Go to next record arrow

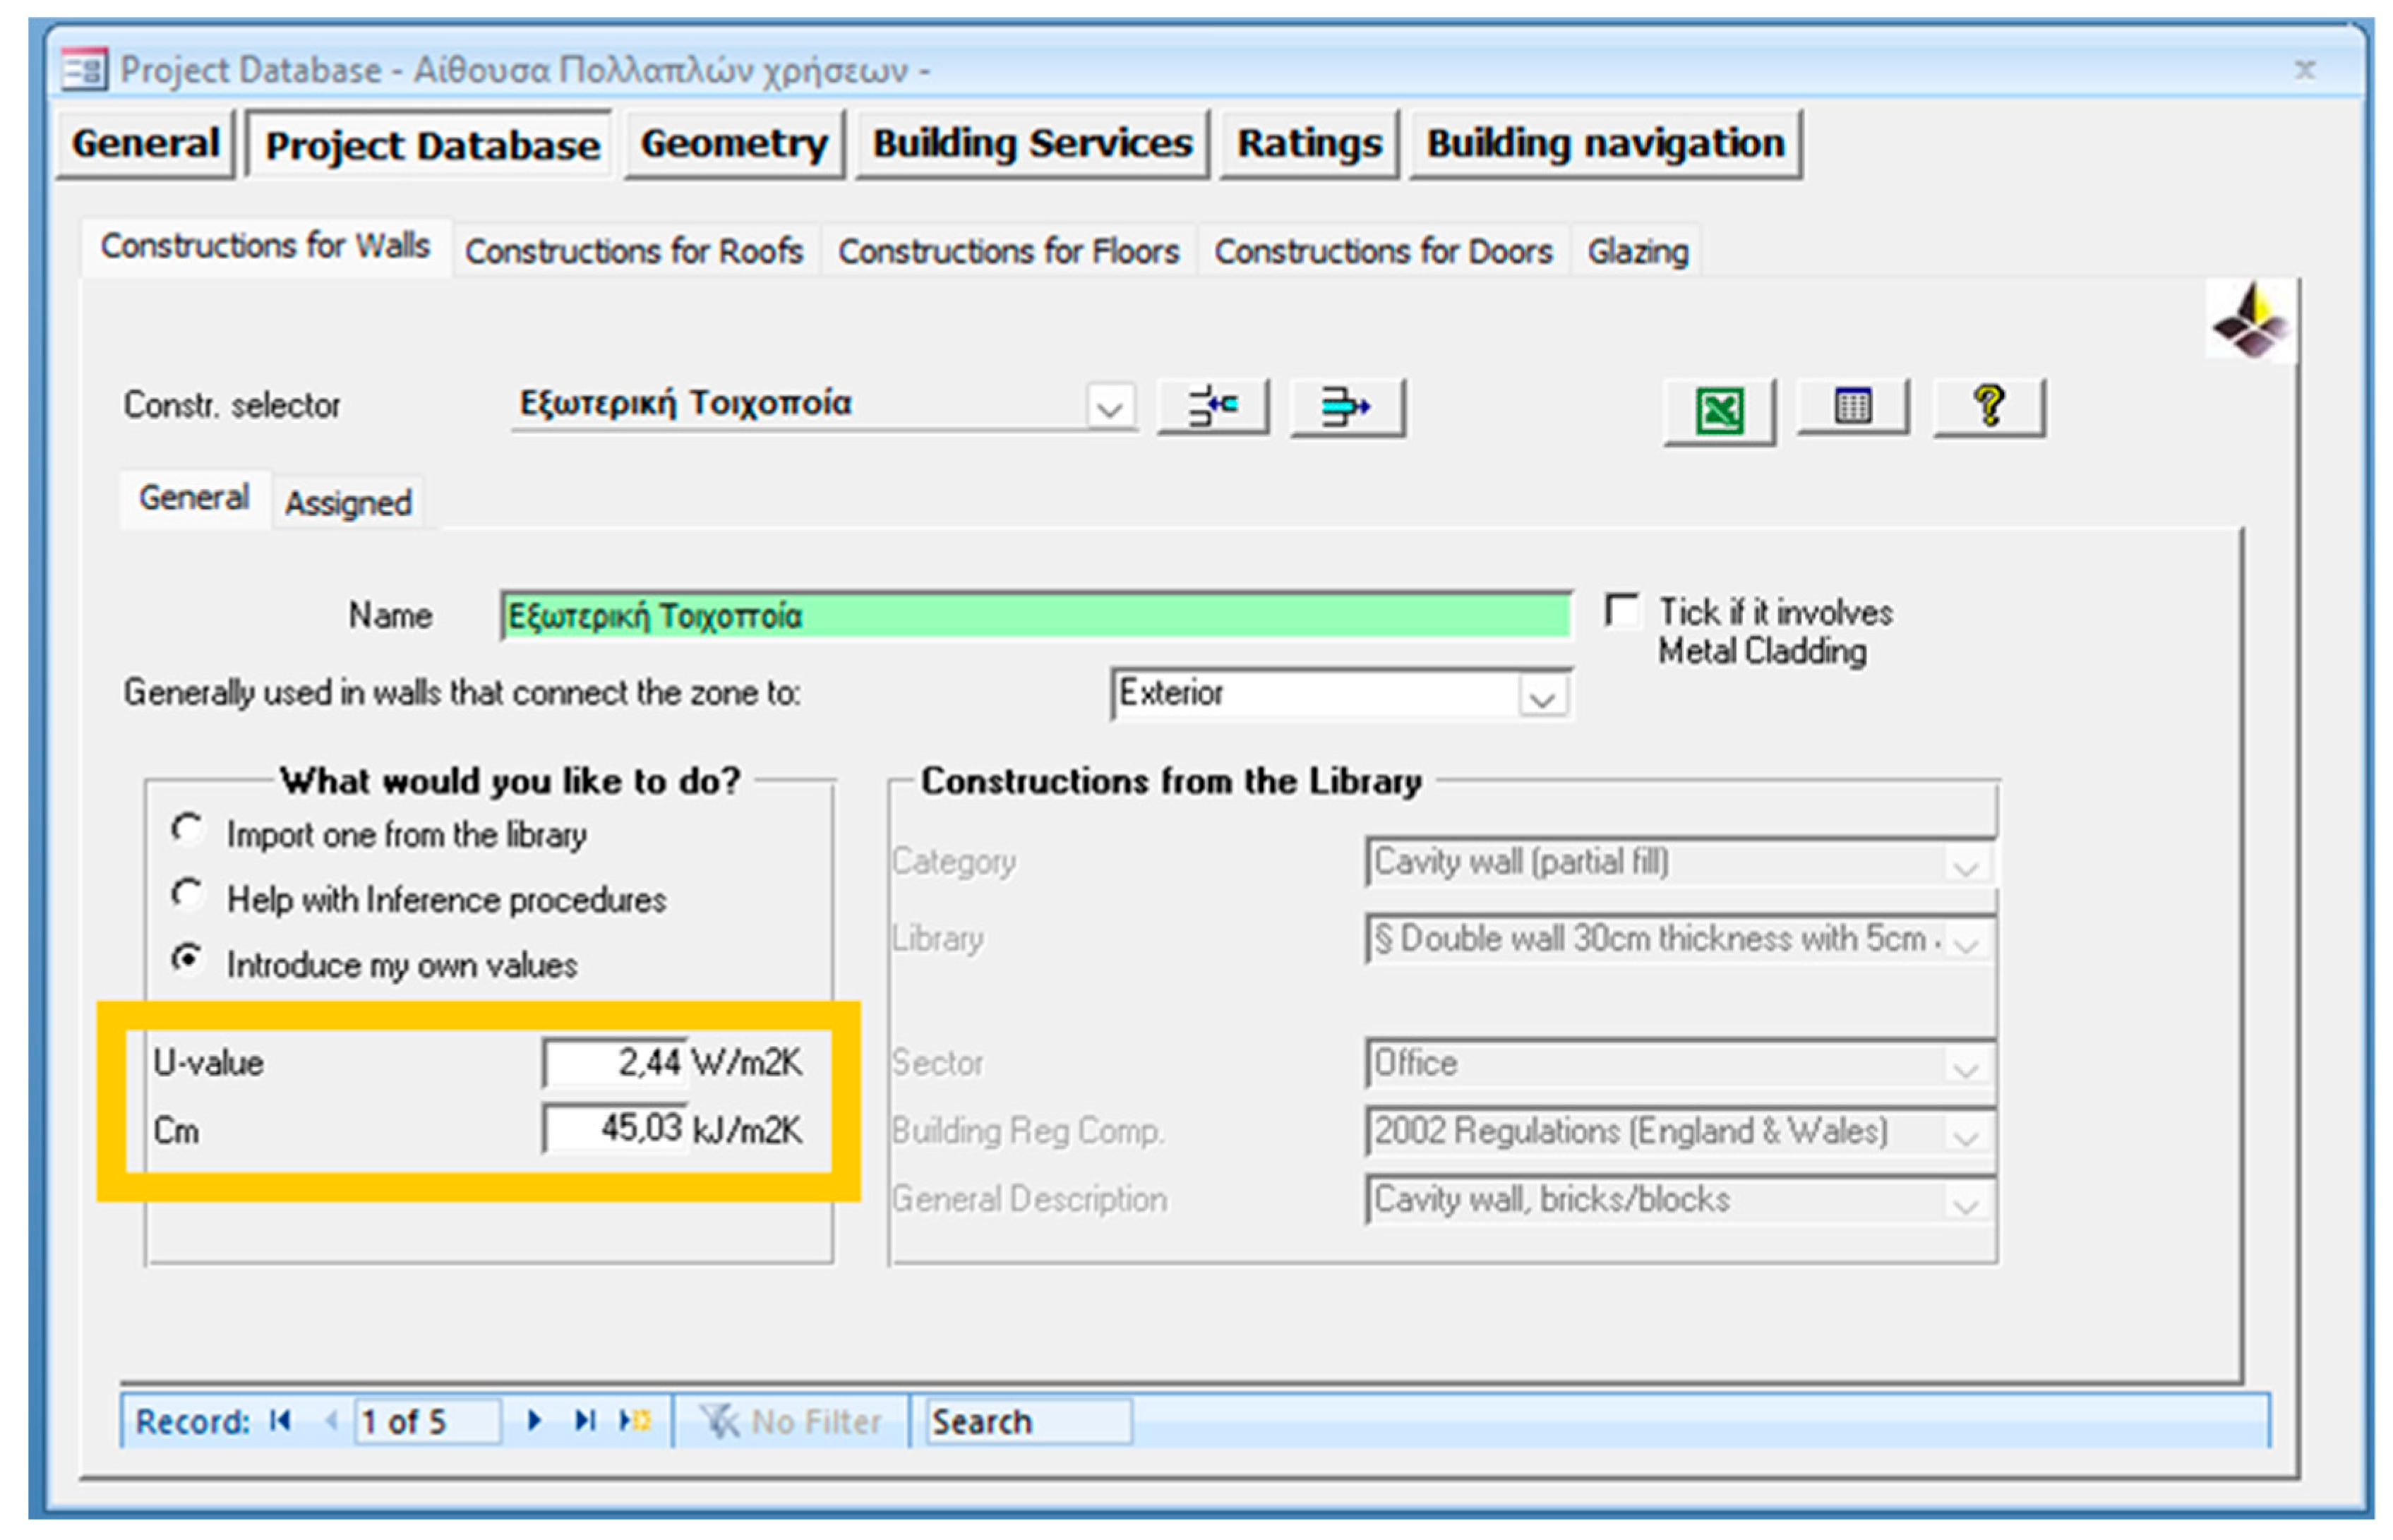click(x=534, y=1420)
